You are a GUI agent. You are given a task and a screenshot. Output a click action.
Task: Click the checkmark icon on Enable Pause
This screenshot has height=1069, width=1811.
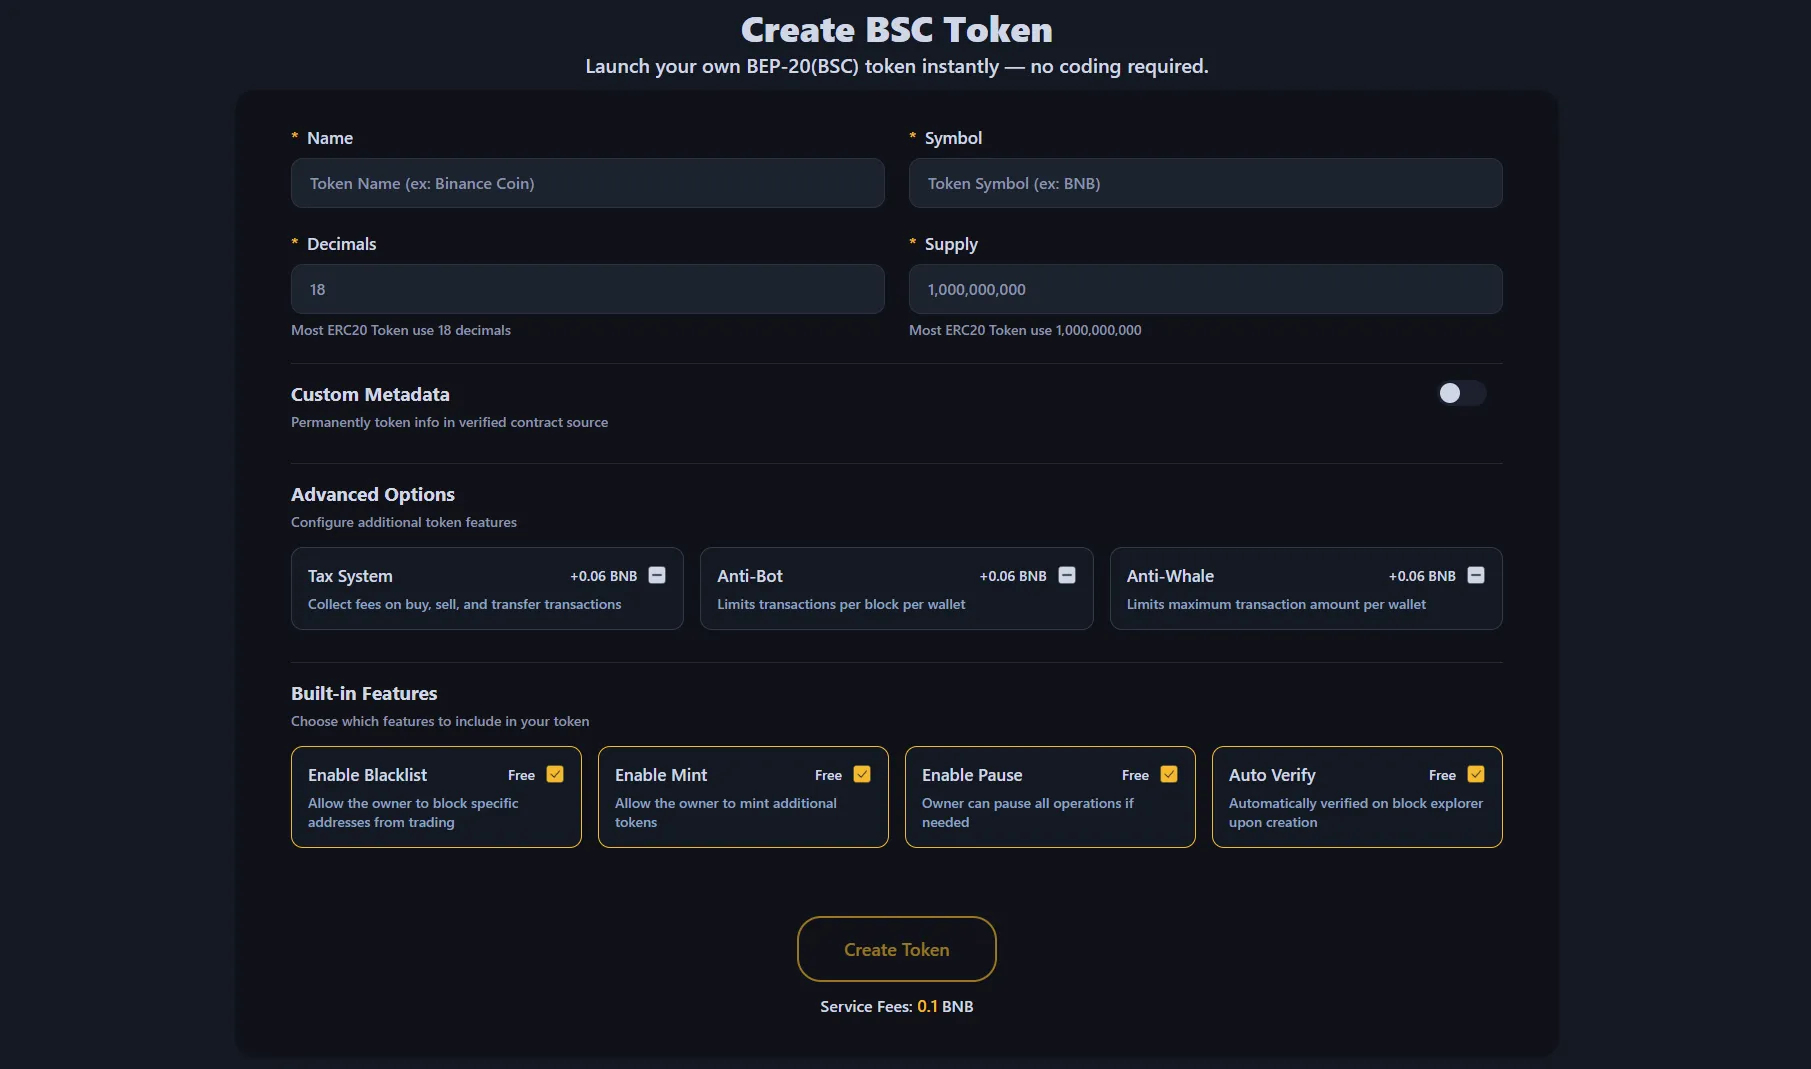pyautogui.click(x=1169, y=773)
